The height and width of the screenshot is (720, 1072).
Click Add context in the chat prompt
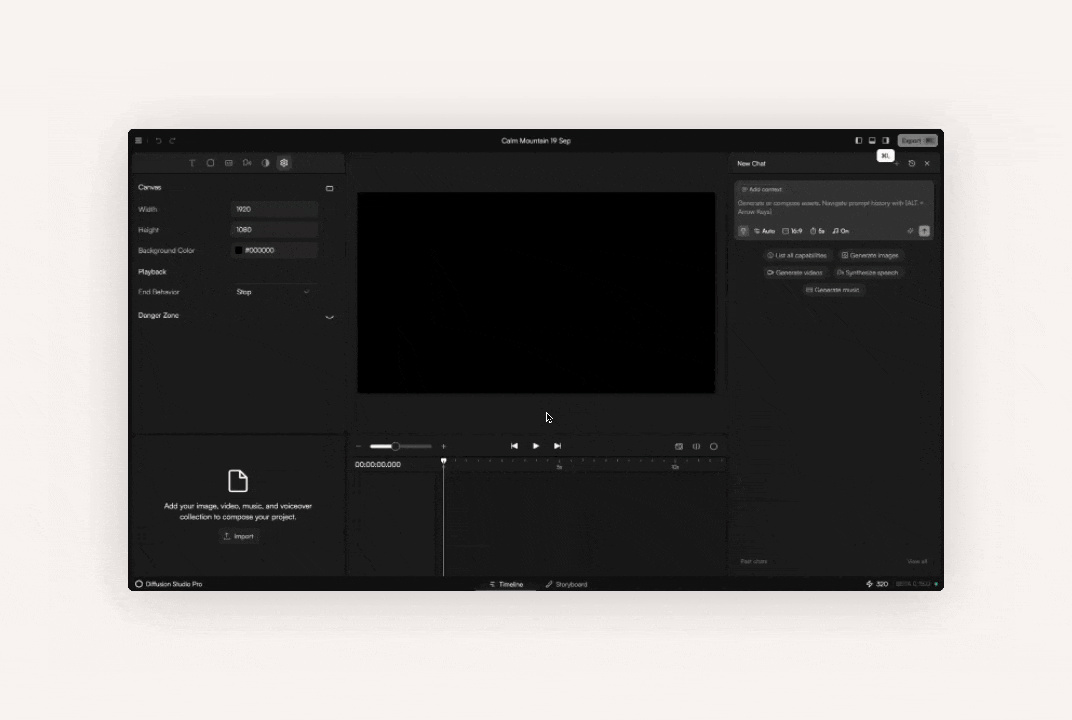point(764,190)
